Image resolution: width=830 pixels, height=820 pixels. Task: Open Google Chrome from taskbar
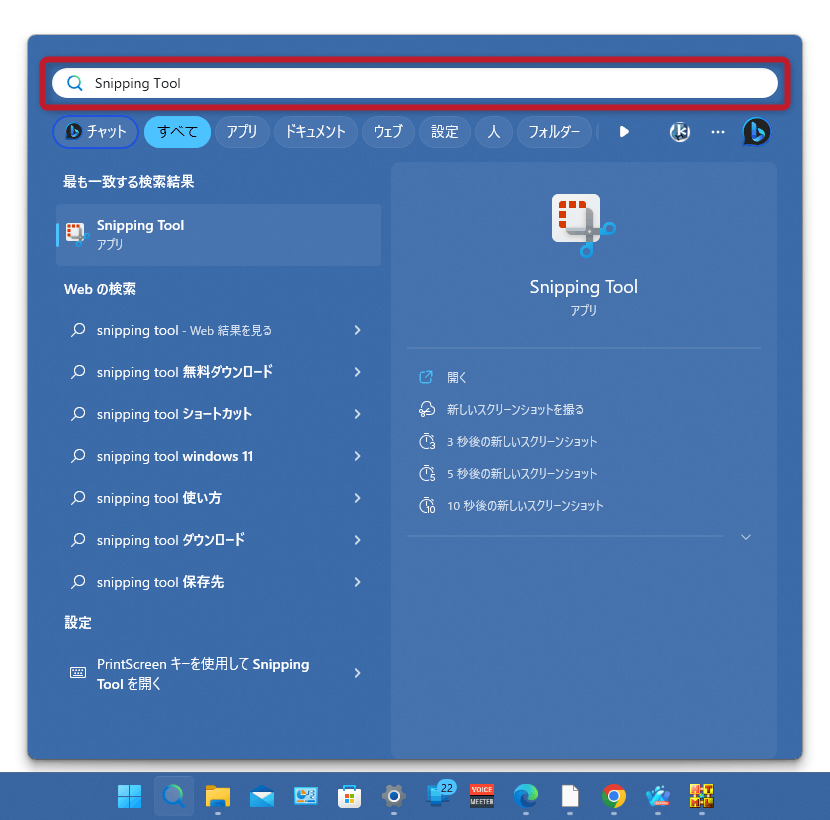(x=614, y=796)
